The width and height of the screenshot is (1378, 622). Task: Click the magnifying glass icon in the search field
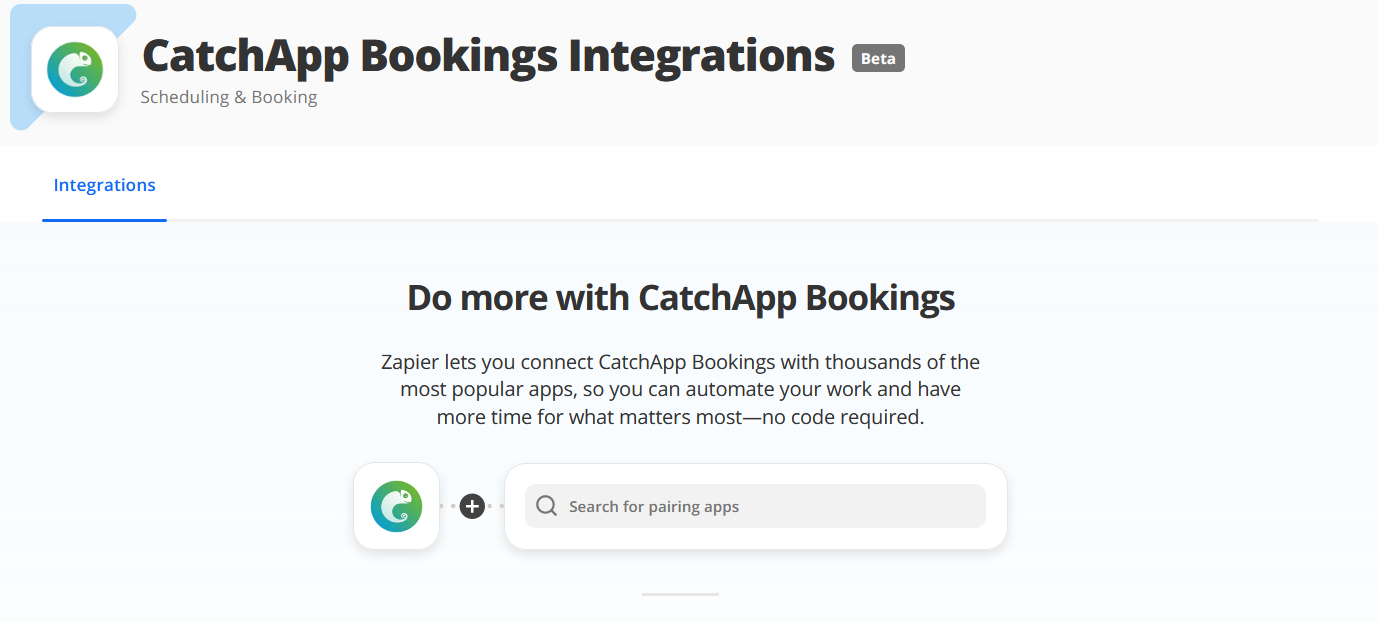[x=546, y=506]
